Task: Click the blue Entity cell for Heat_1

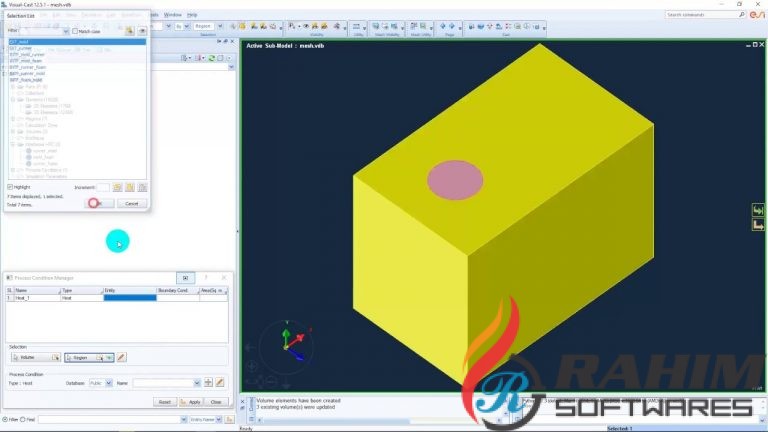Action: (130, 298)
